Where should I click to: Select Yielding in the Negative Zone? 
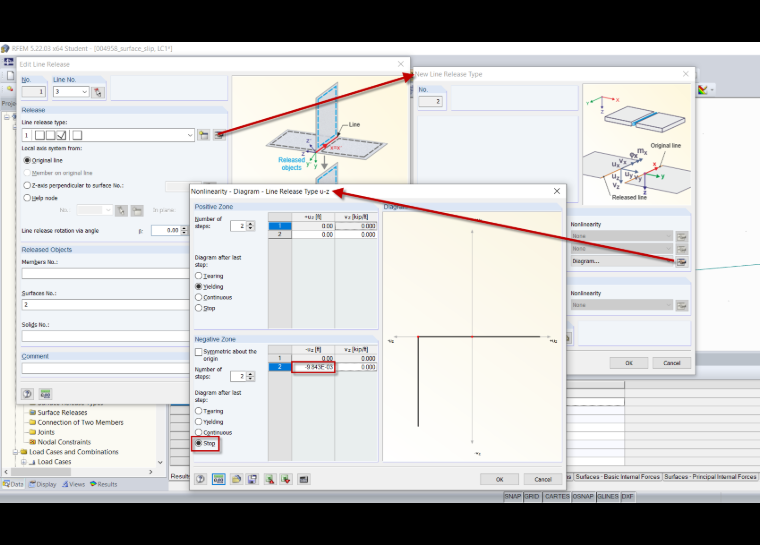[199, 421]
